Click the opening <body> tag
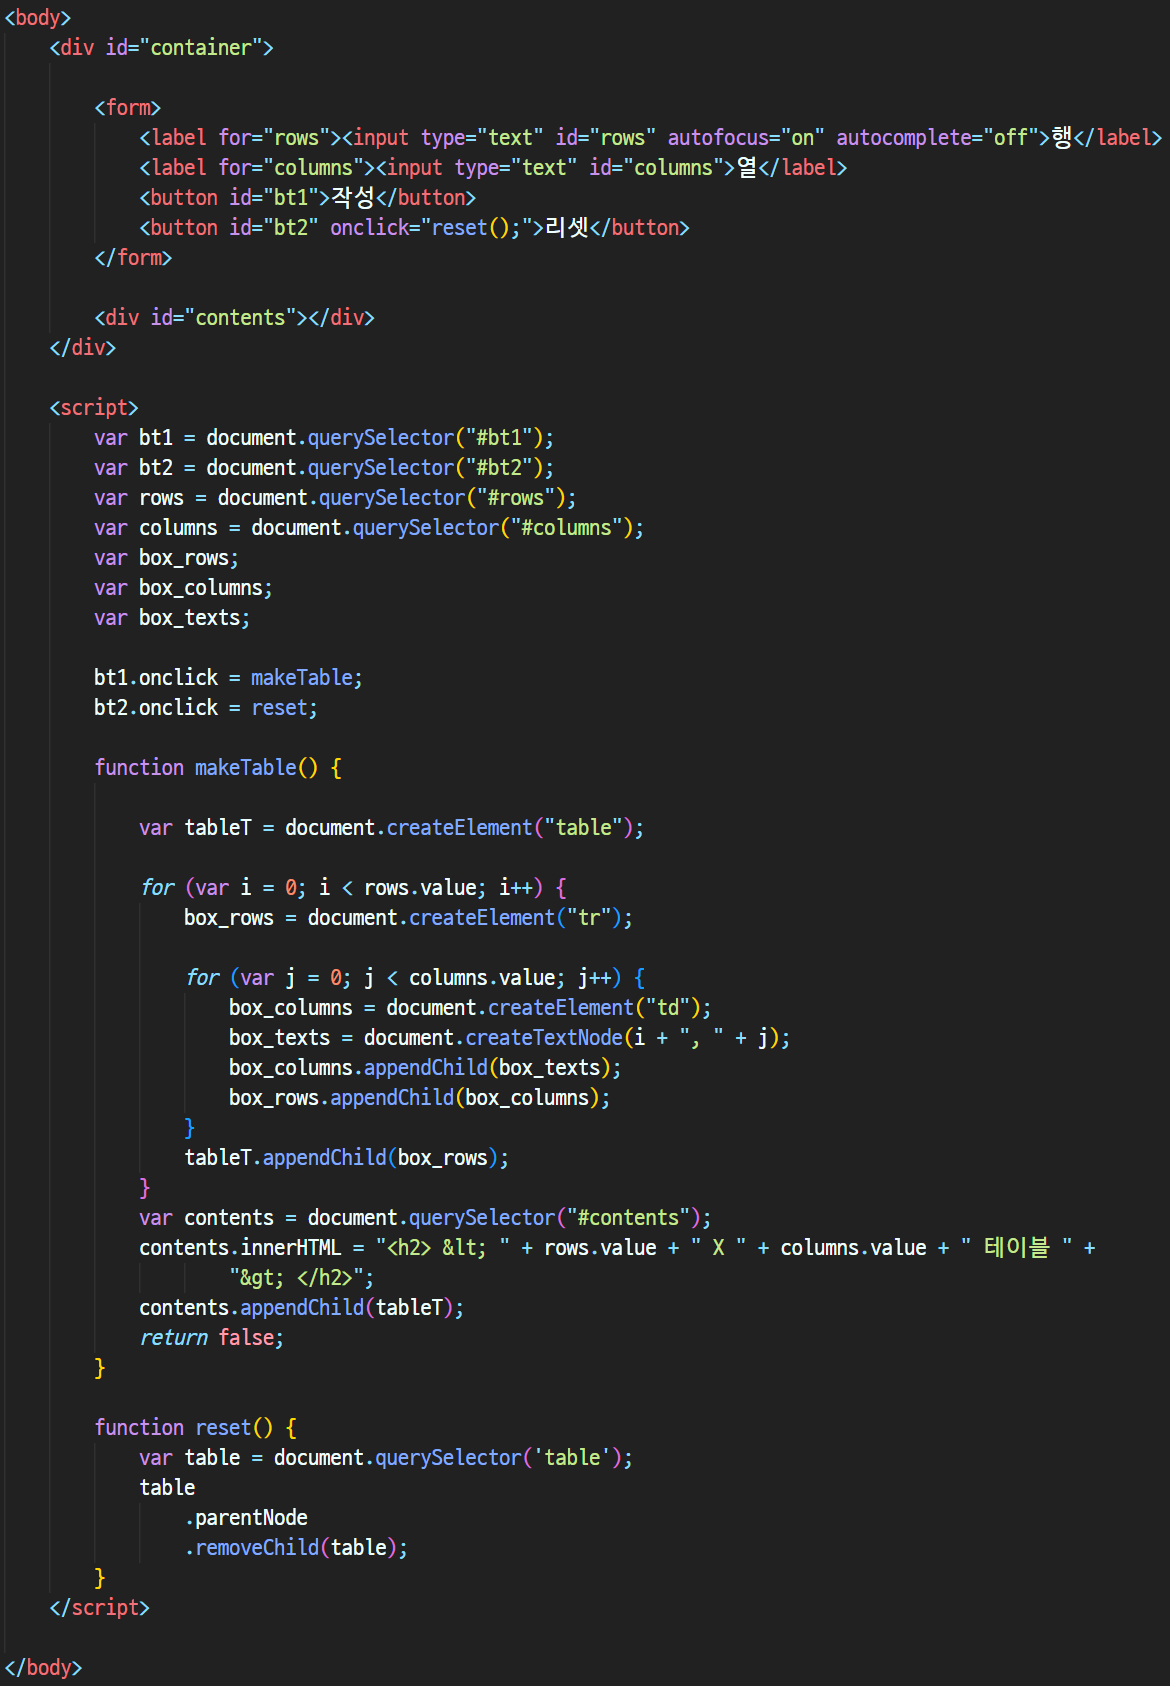This screenshot has width=1170, height=1686. (38, 18)
